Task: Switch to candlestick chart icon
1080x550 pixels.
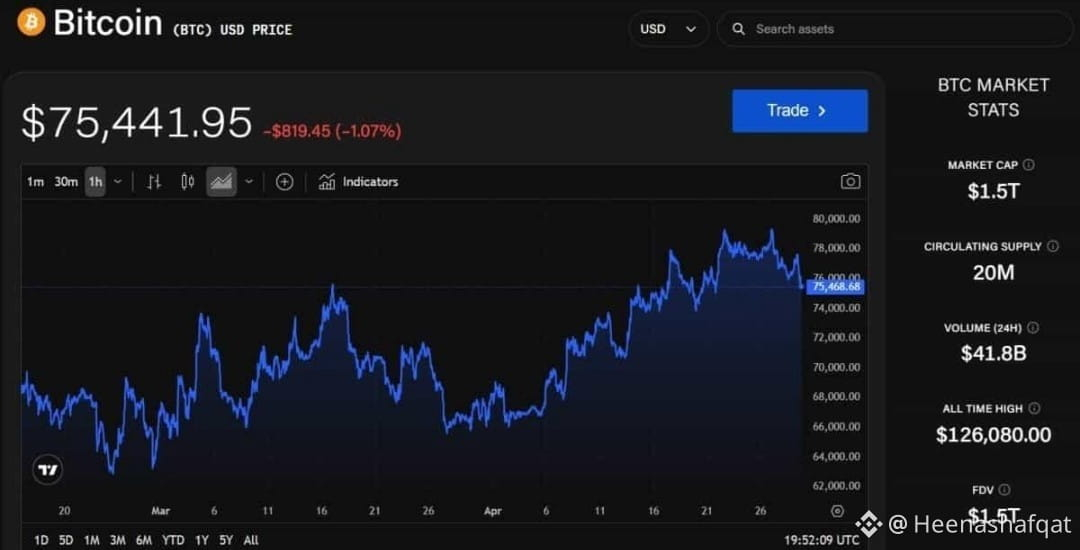Action: tap(187, 182)
